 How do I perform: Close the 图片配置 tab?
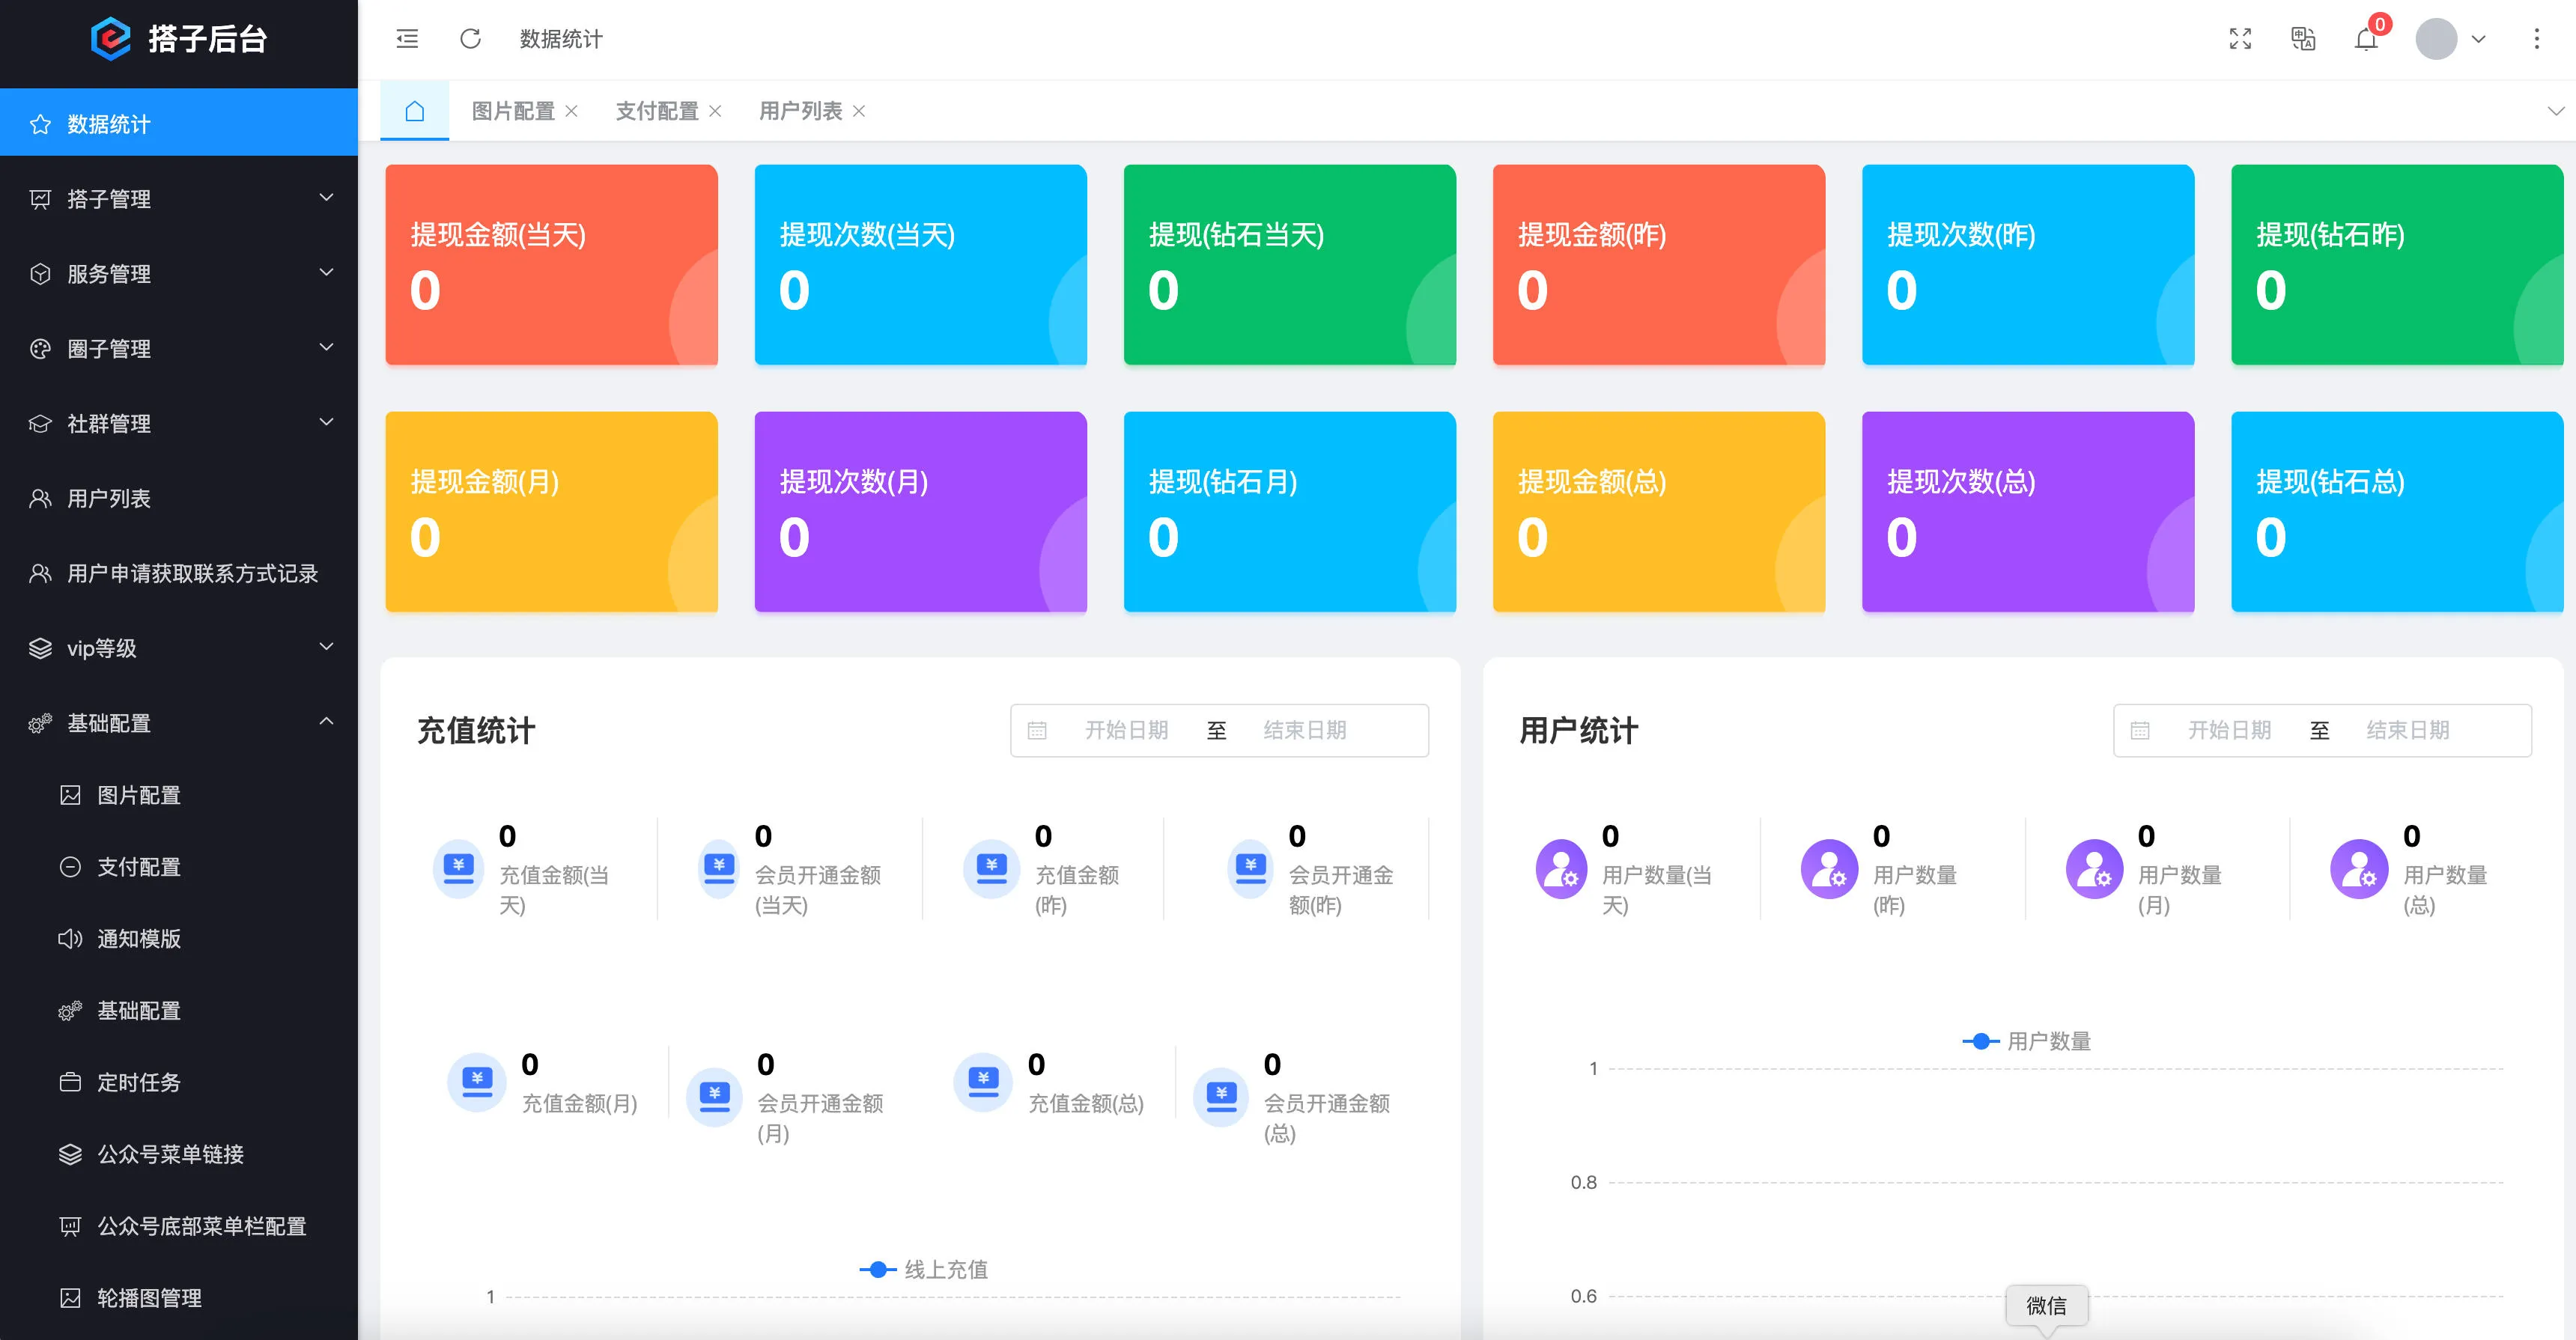(572, 111)
